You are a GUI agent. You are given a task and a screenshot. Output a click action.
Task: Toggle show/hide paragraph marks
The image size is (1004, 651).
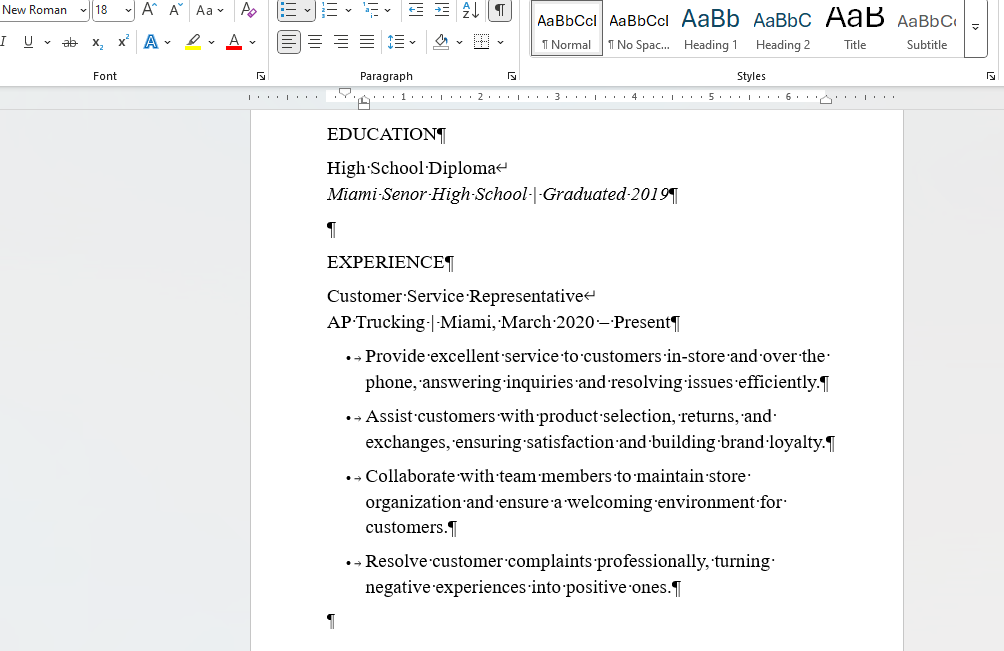499,10
